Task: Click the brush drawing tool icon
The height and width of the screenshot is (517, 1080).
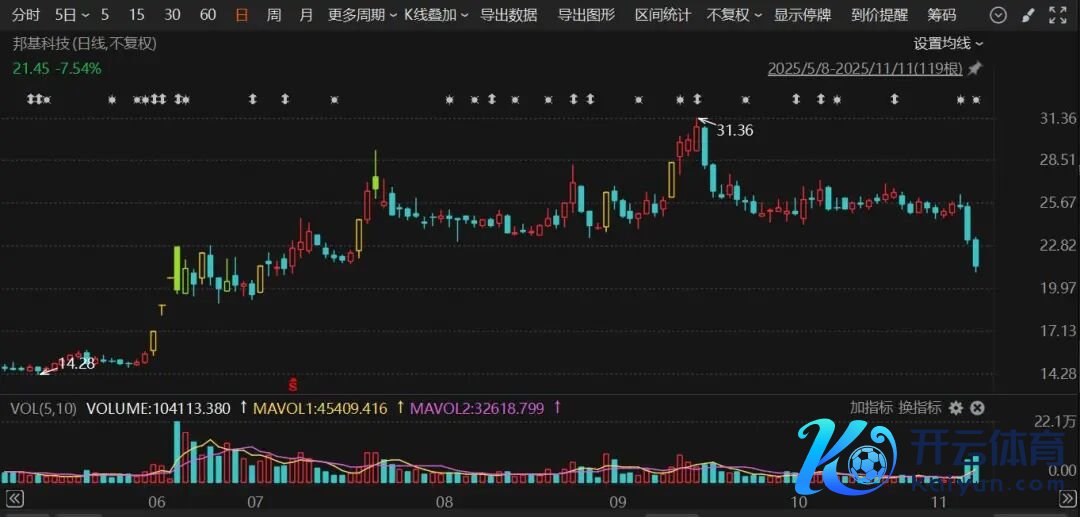Action: pos(1029,15)
